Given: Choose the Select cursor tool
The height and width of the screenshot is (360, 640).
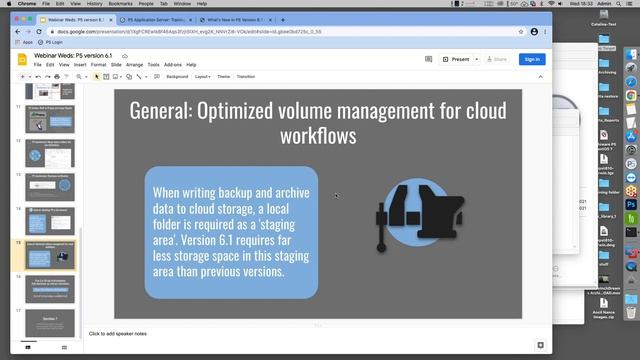Looking at the screenshot, I should (97, 77).
